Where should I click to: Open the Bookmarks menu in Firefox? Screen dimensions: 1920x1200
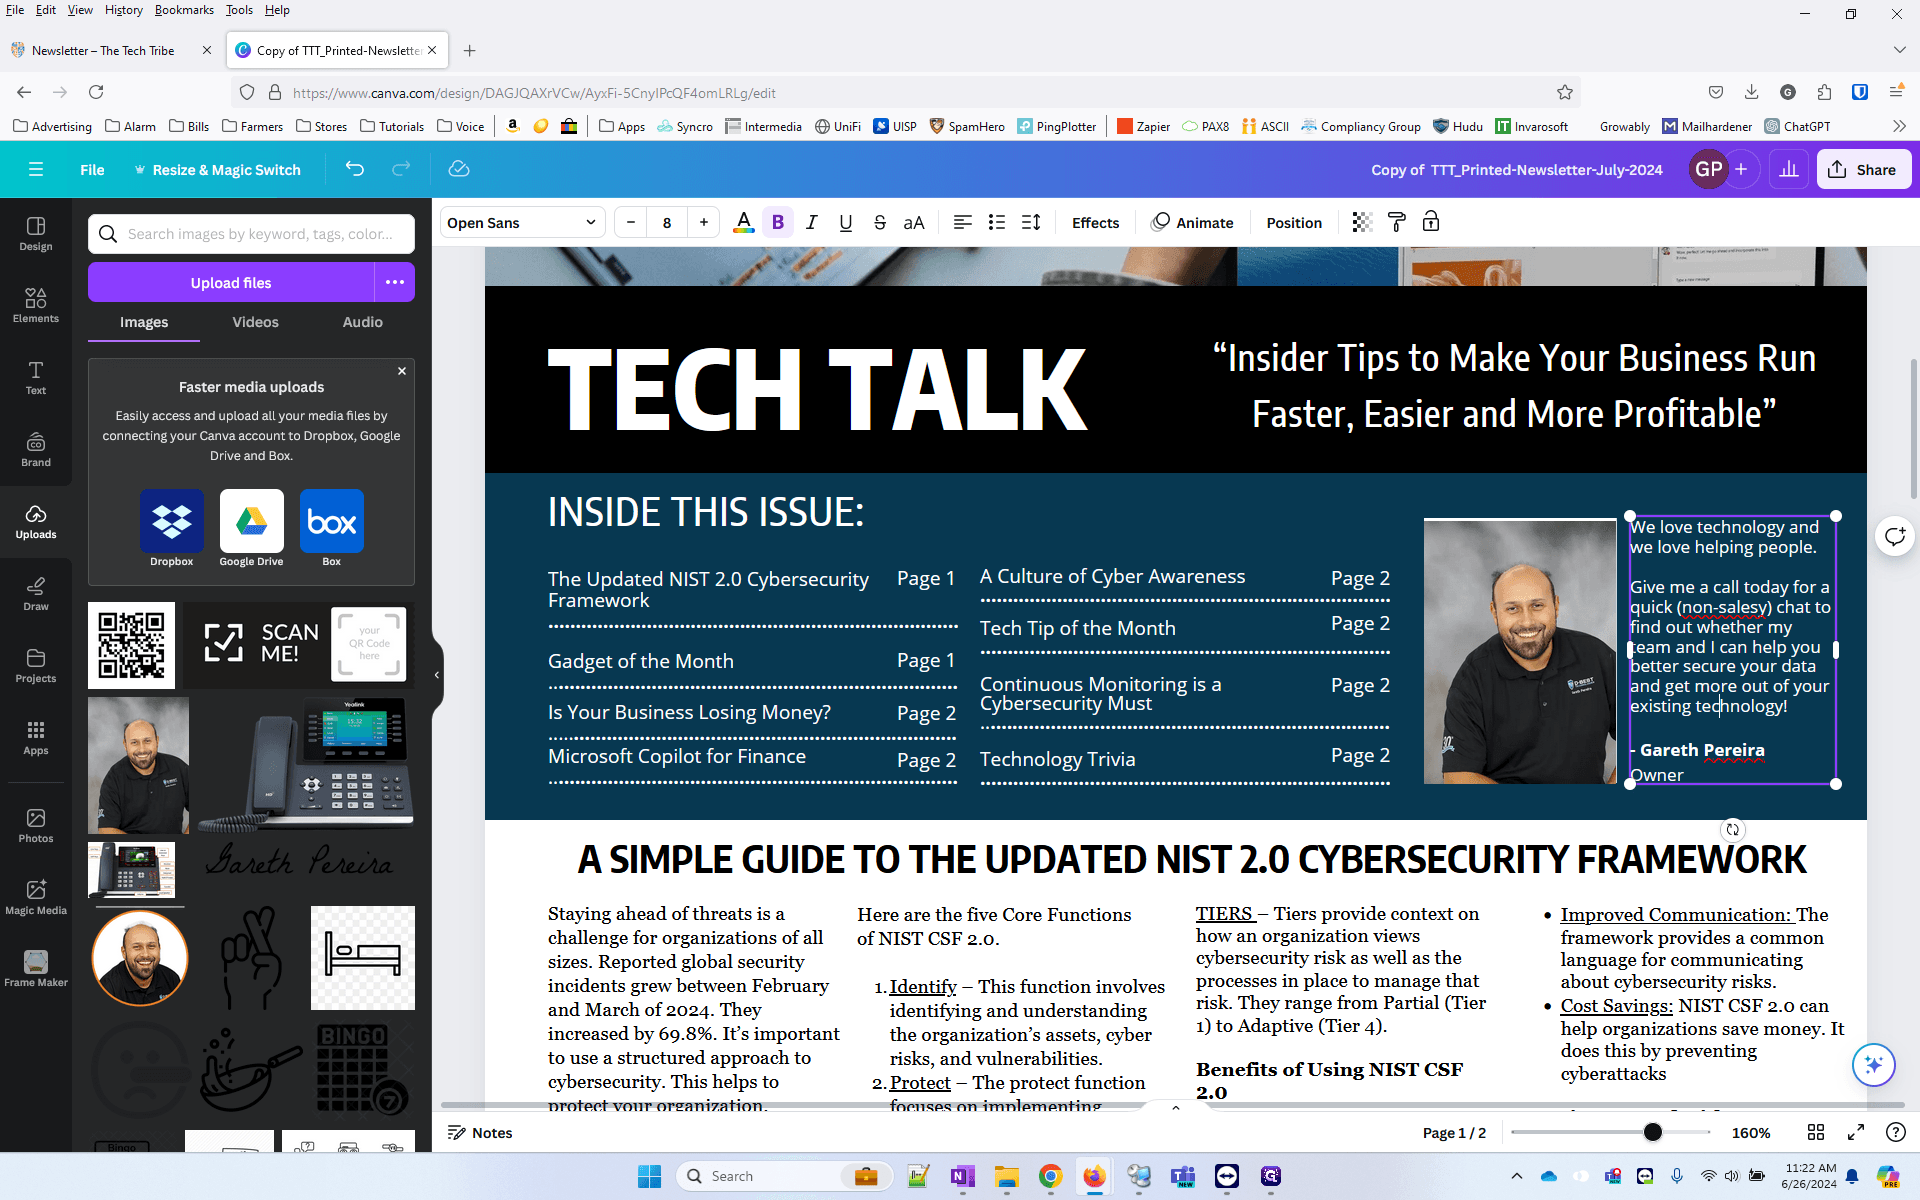(184, 10)
